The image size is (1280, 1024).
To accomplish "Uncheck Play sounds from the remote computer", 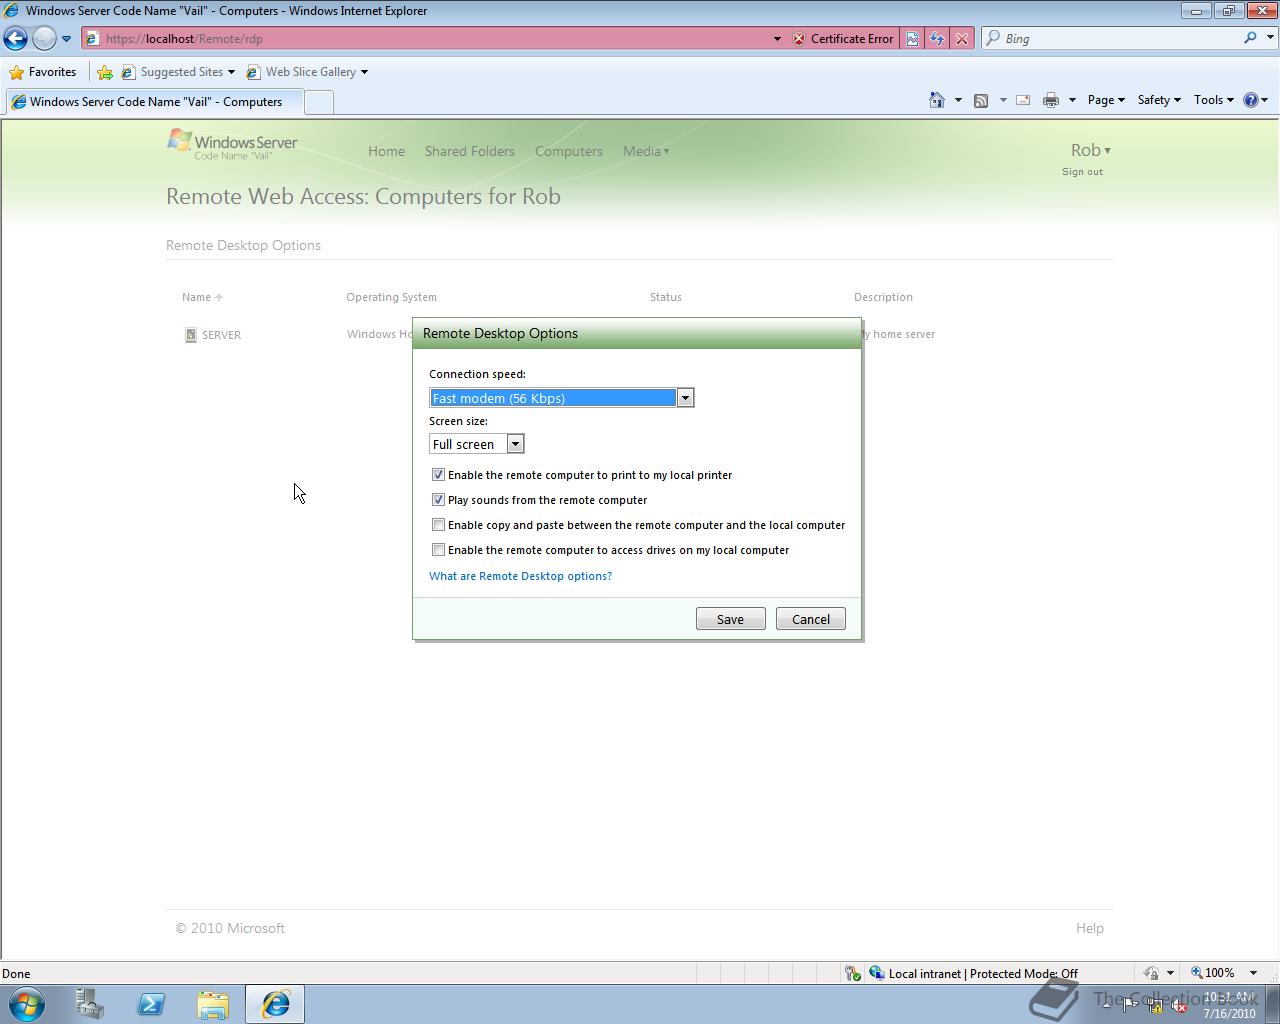I will [438, 499].
